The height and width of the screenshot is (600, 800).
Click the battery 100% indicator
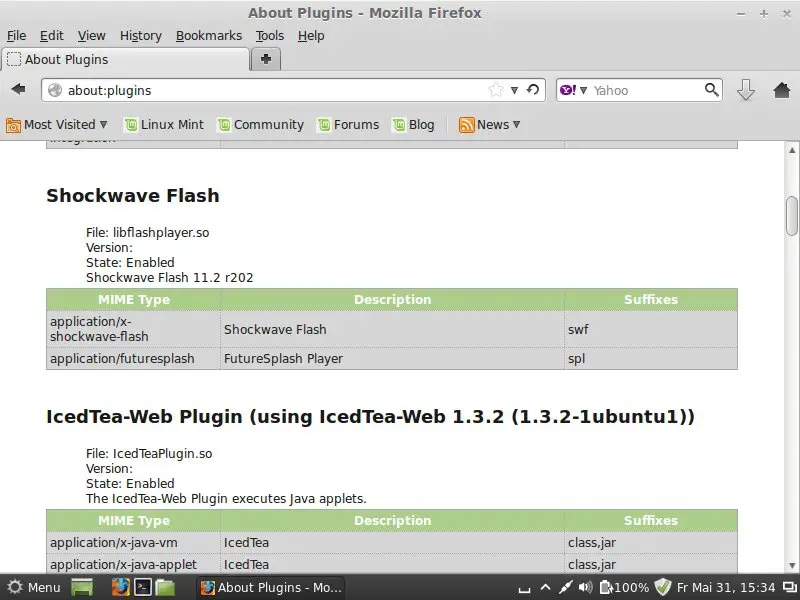click(624, 587)
